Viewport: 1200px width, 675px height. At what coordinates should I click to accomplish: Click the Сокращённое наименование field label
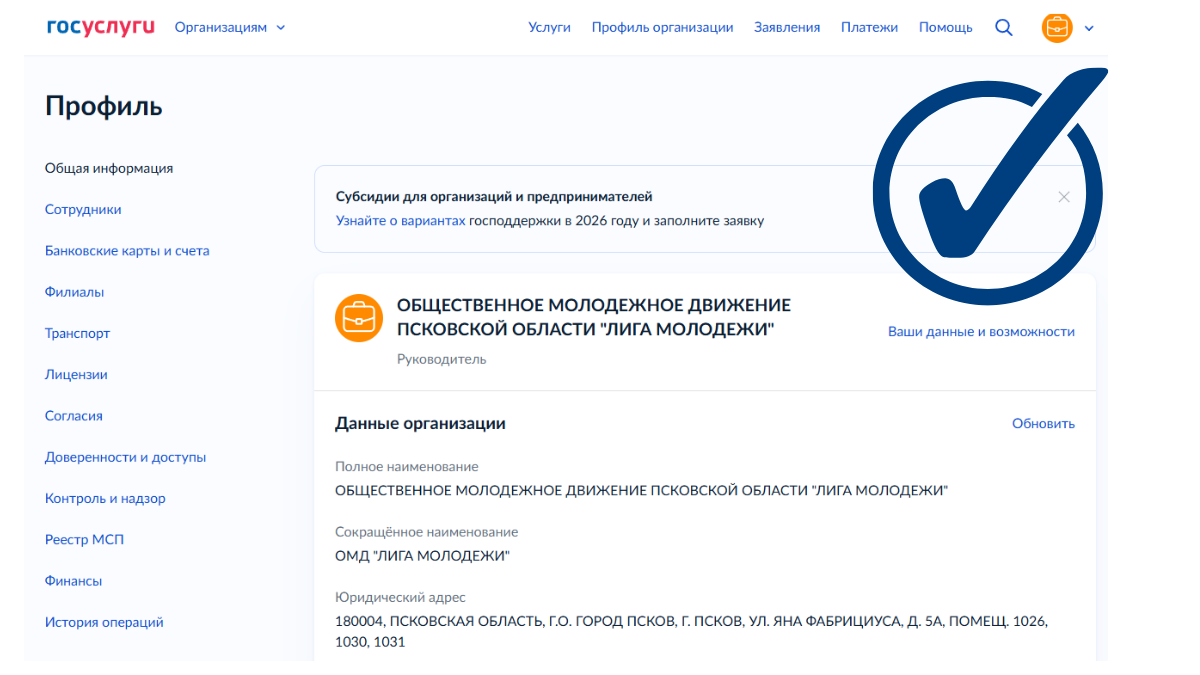426,531
